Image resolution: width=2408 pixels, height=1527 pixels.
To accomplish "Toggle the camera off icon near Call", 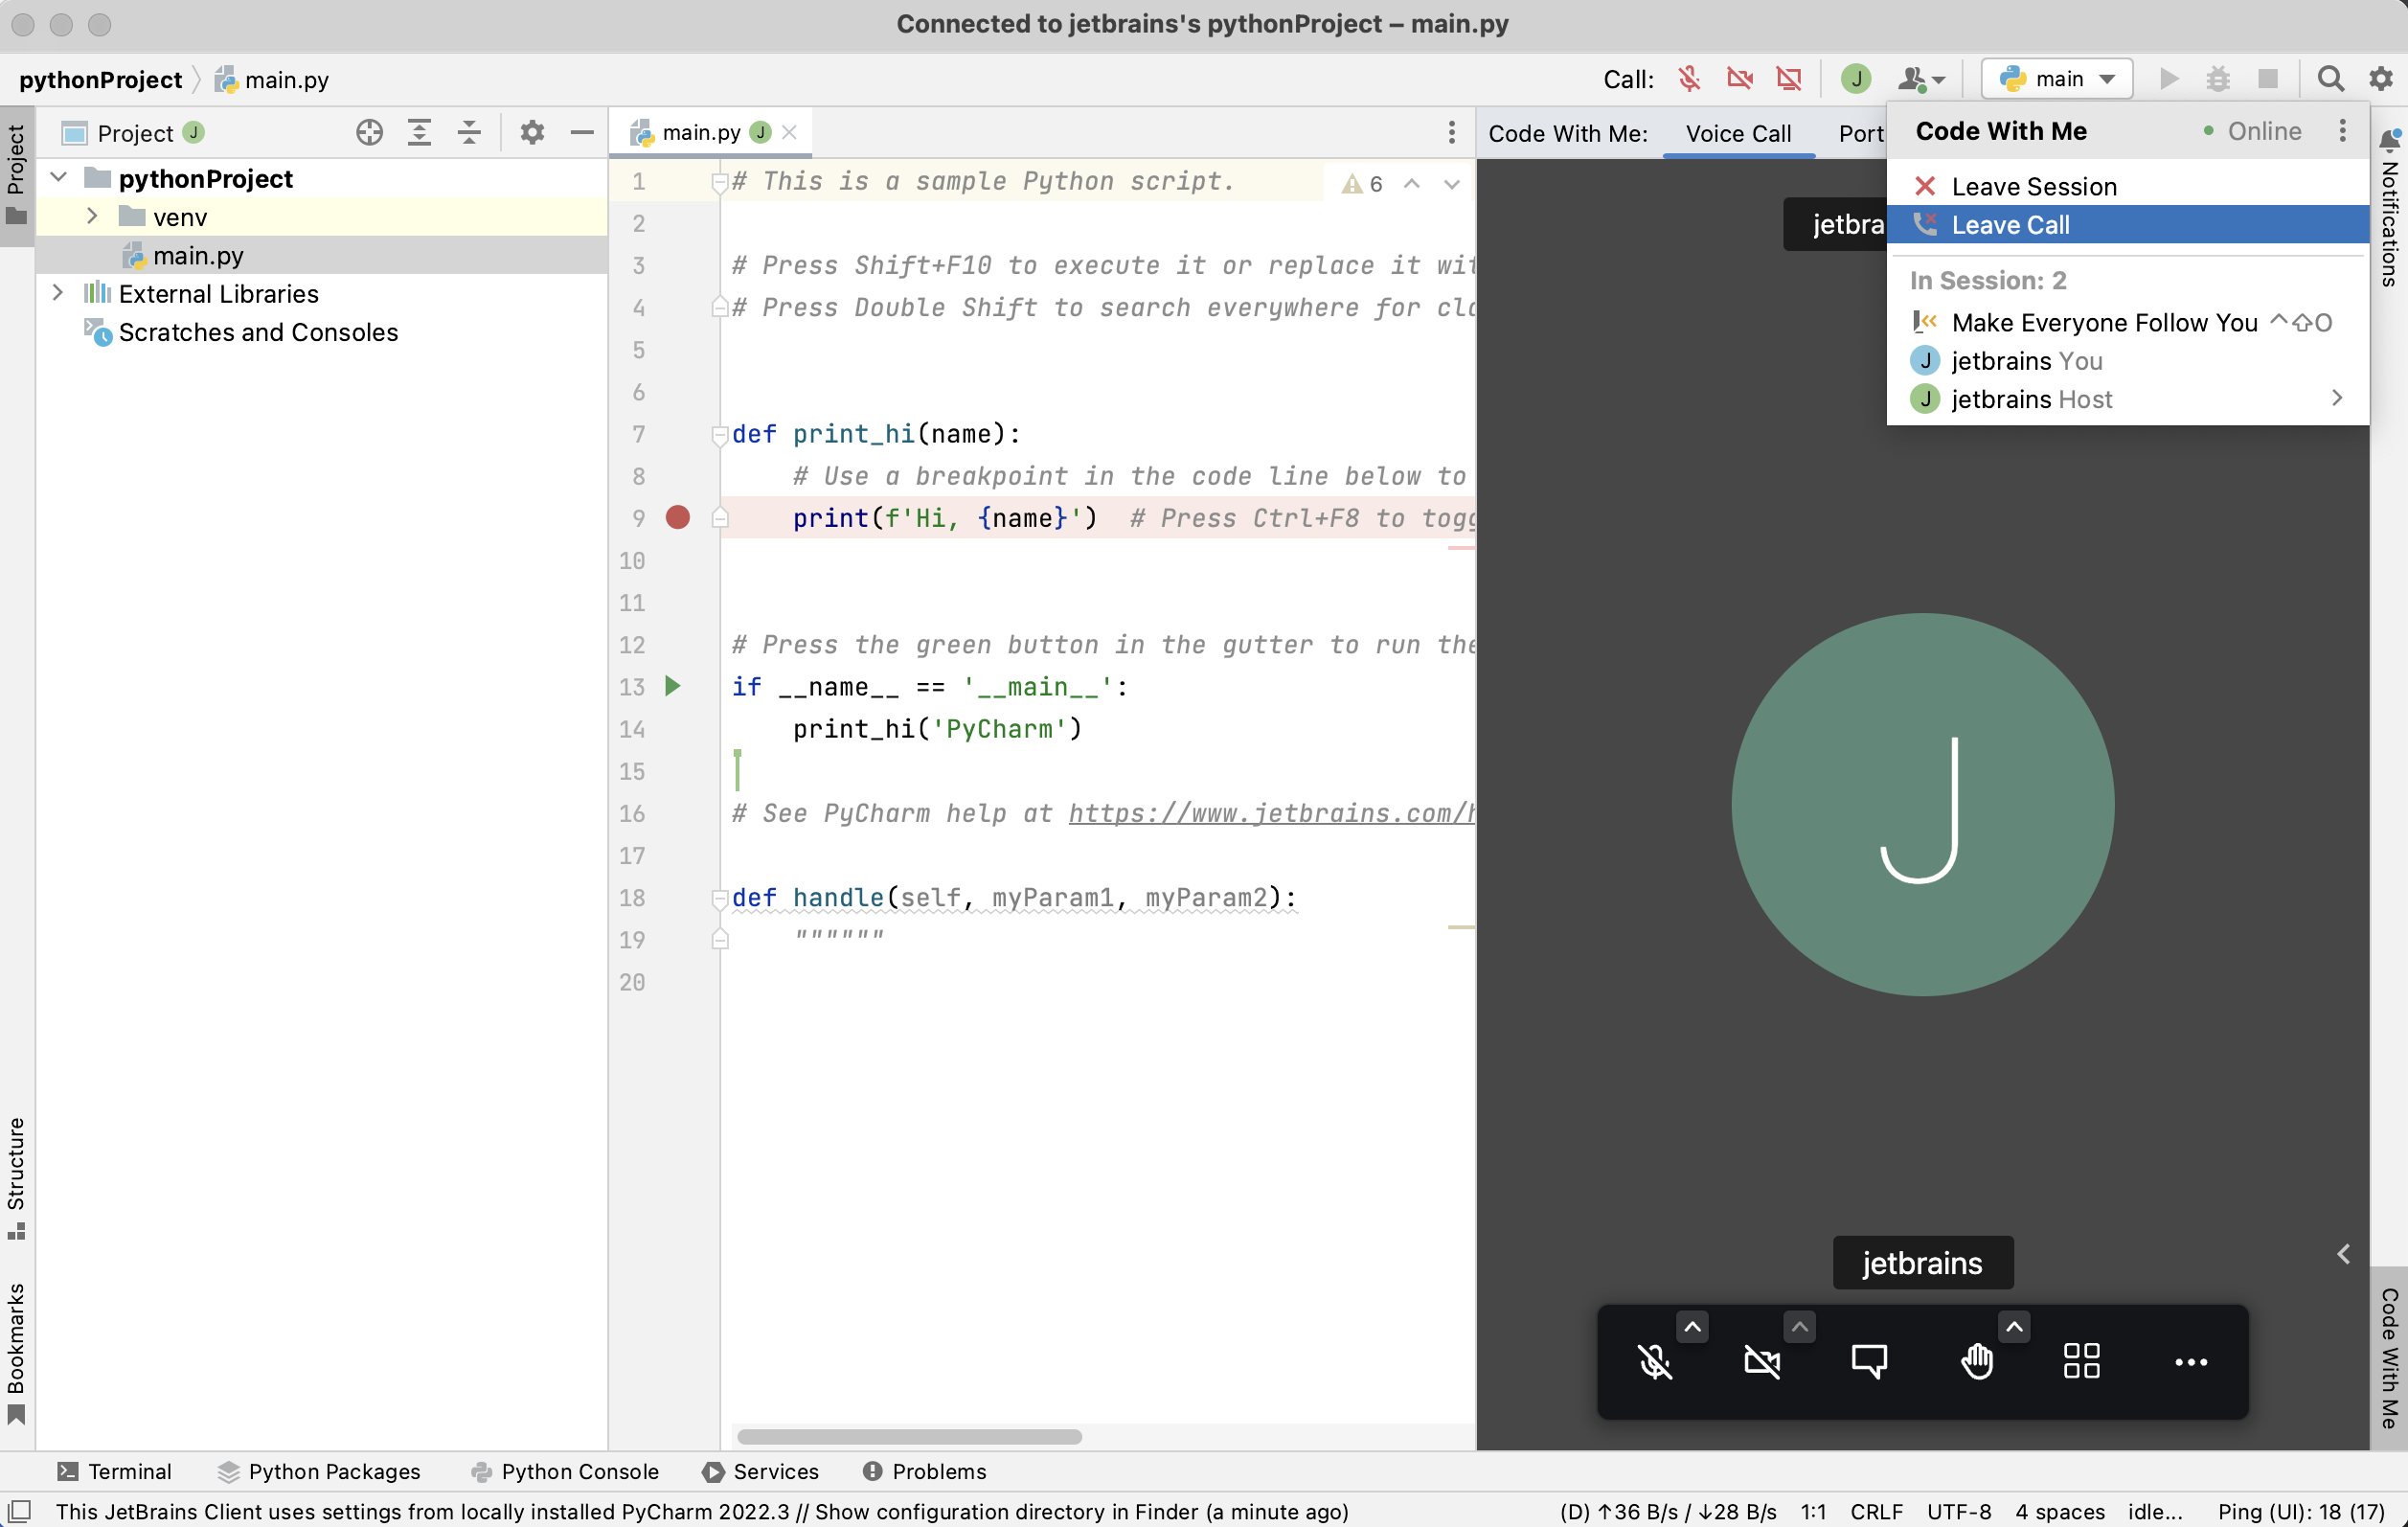I will pos(1739,78).
